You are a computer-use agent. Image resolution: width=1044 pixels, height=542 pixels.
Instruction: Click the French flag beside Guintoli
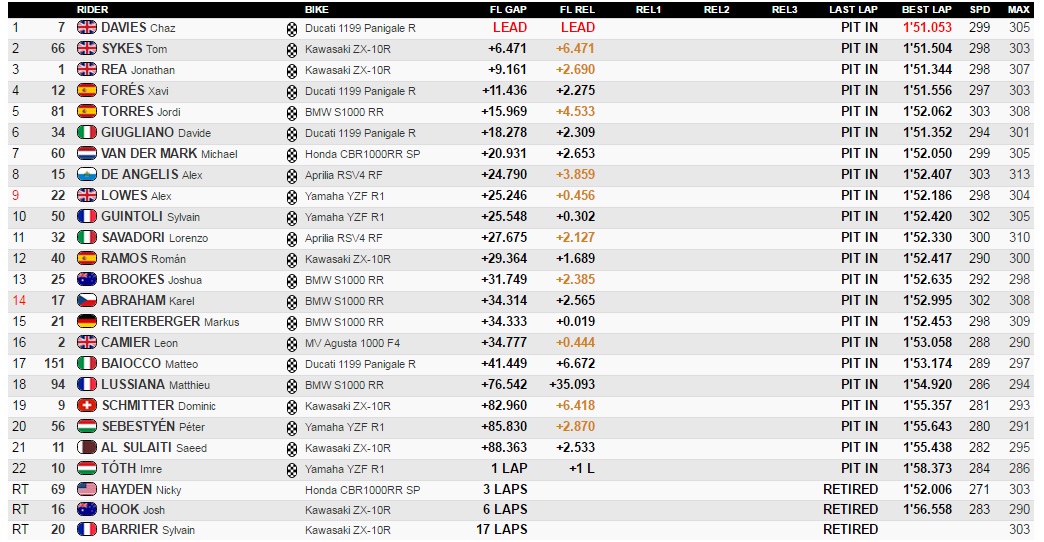click(87, 217)
